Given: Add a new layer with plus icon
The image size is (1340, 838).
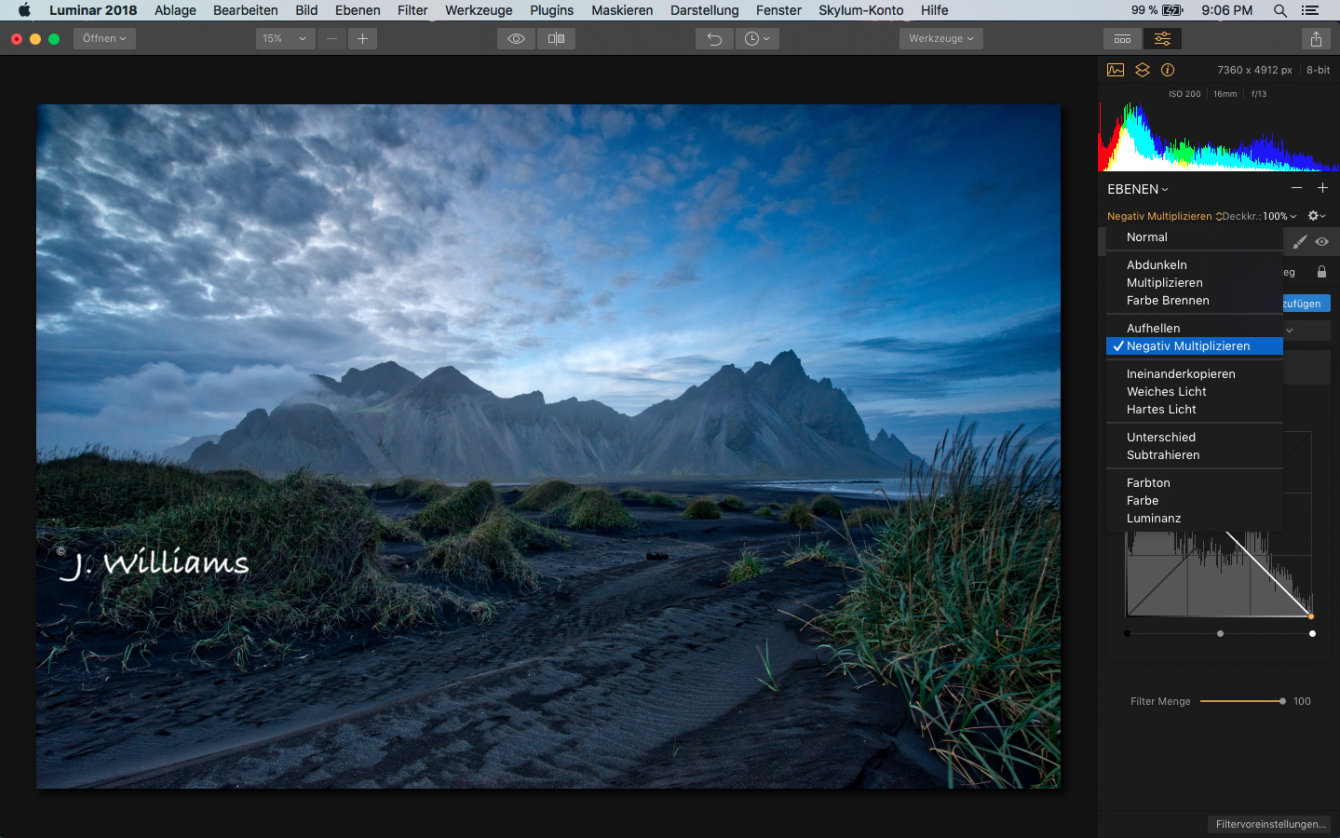Looking at the screenshot, I should (1322, 188).
